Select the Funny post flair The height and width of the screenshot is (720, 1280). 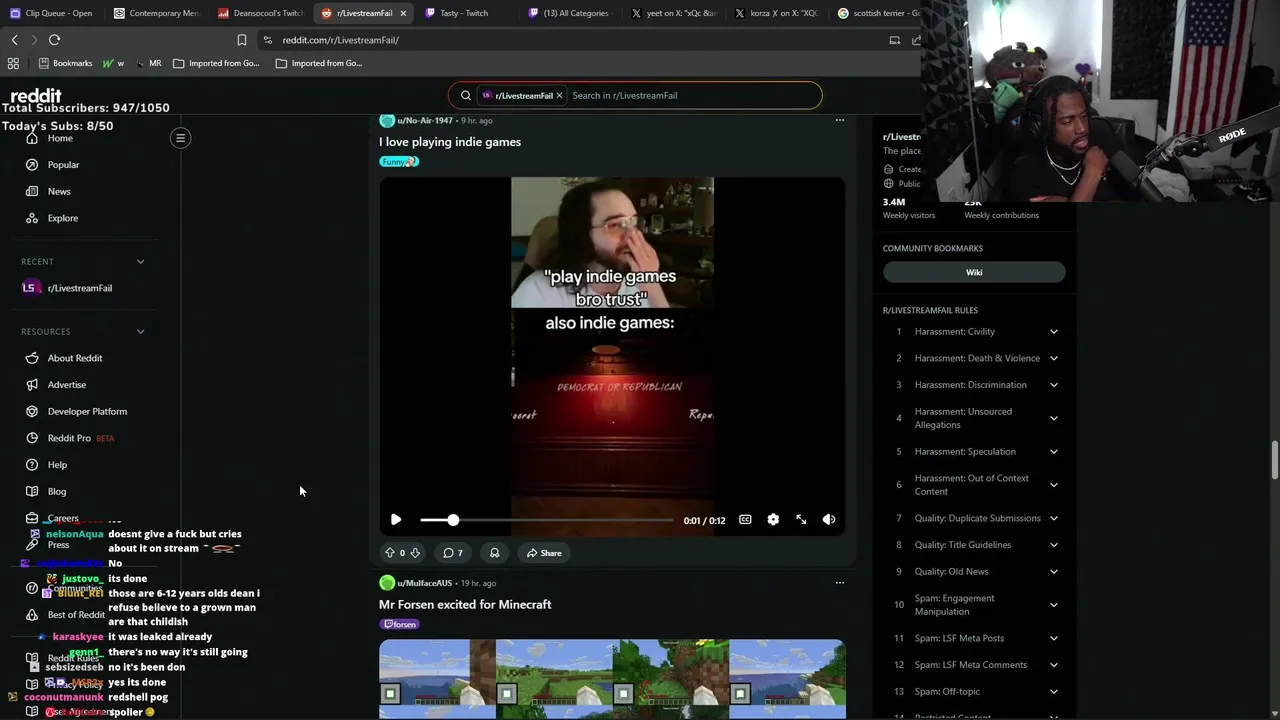tap(399, 162)
